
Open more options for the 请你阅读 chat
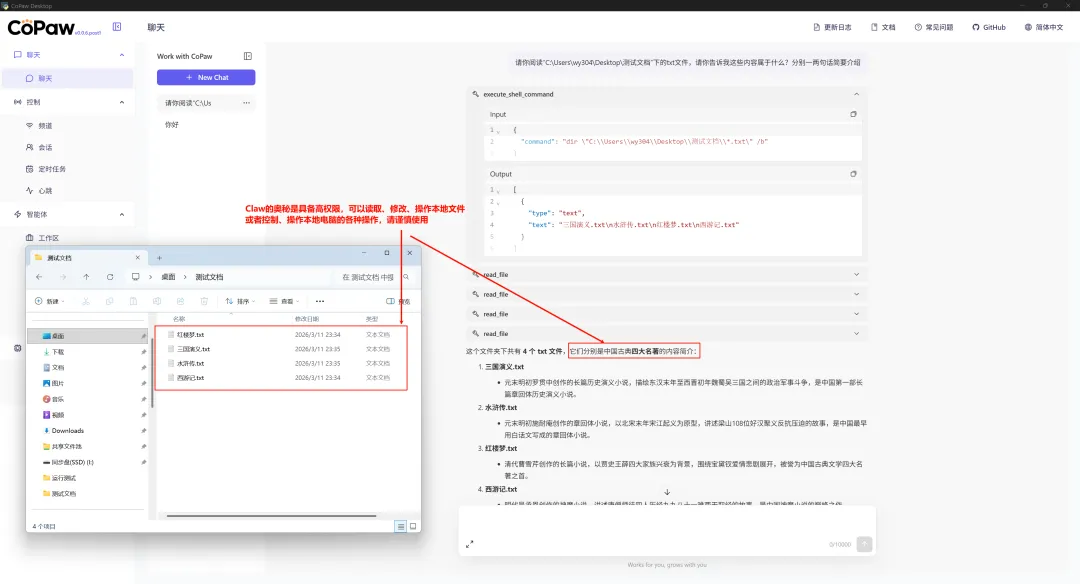coord(247,103)
